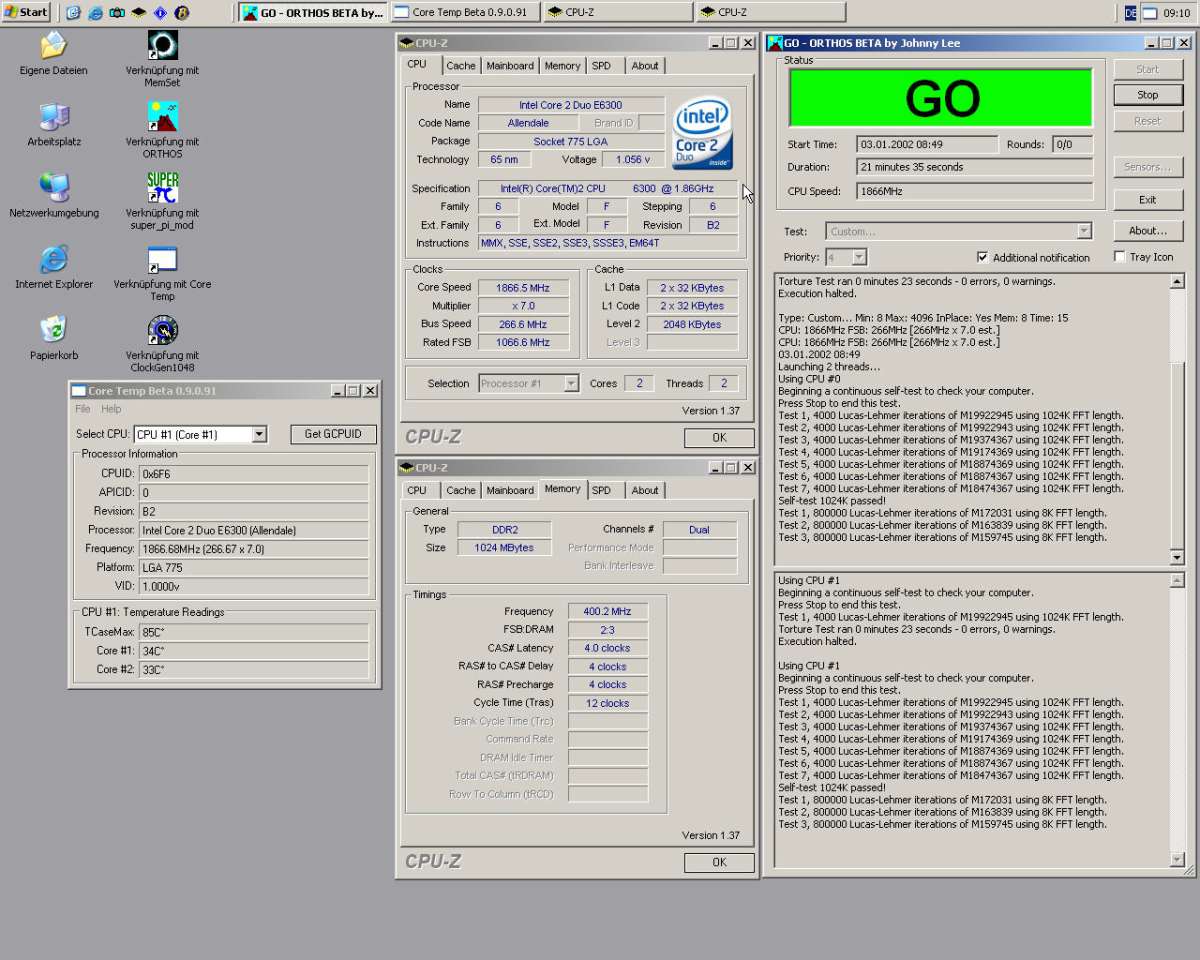The width and height of the screenshot is (1200, 960).
Task: Click camera quick launch icon
Action: point(117,13)
